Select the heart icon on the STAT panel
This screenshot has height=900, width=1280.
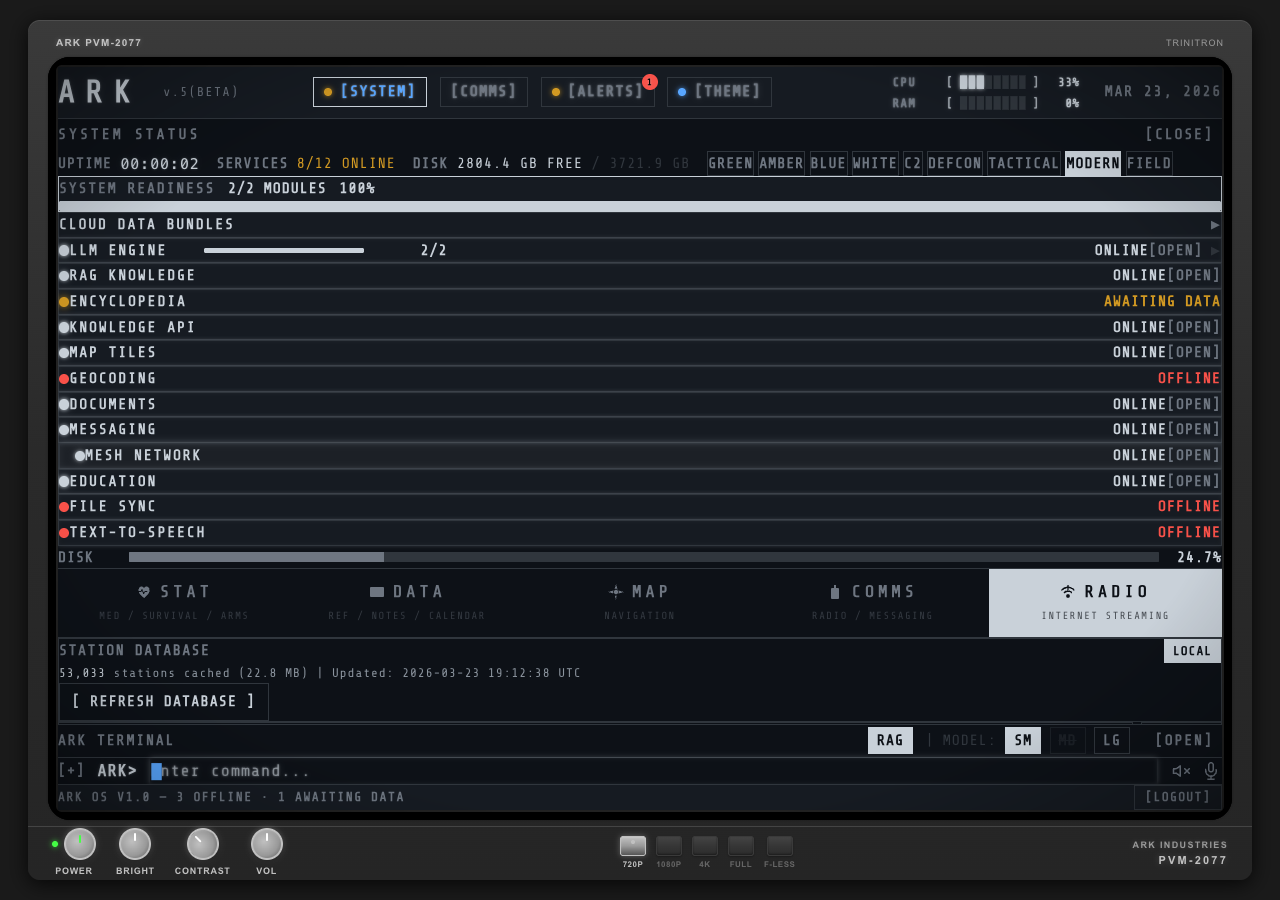146,591
